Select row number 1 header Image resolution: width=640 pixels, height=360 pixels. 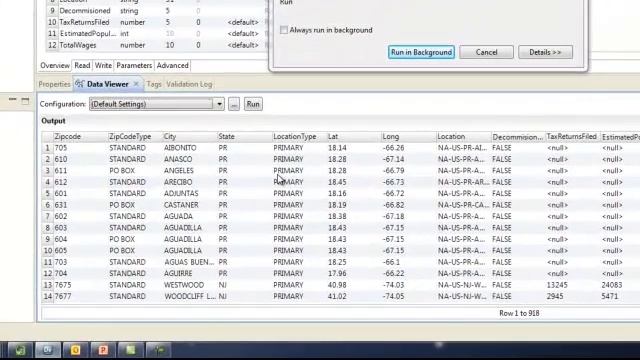coord(48,148)
